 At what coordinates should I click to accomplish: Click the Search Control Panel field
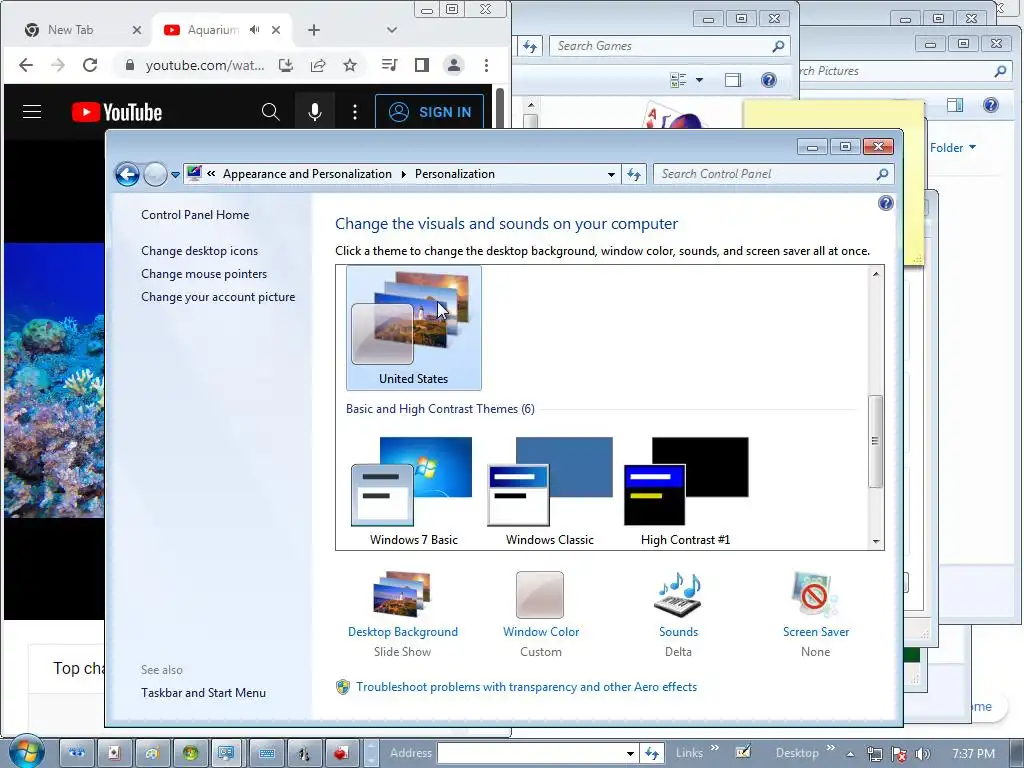click(x=773, y=174)
